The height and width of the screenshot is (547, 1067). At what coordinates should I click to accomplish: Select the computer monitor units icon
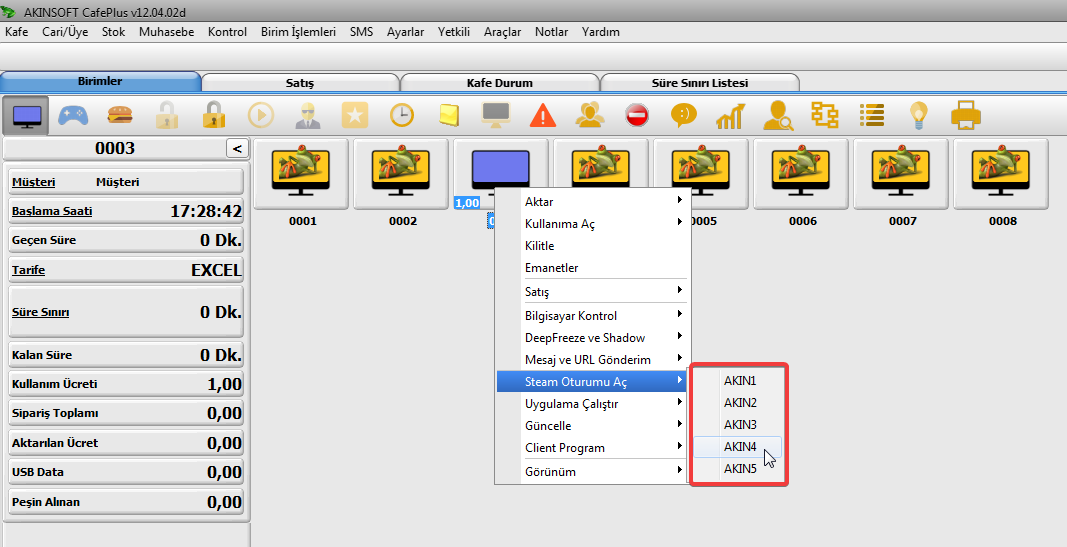point(27,116)
